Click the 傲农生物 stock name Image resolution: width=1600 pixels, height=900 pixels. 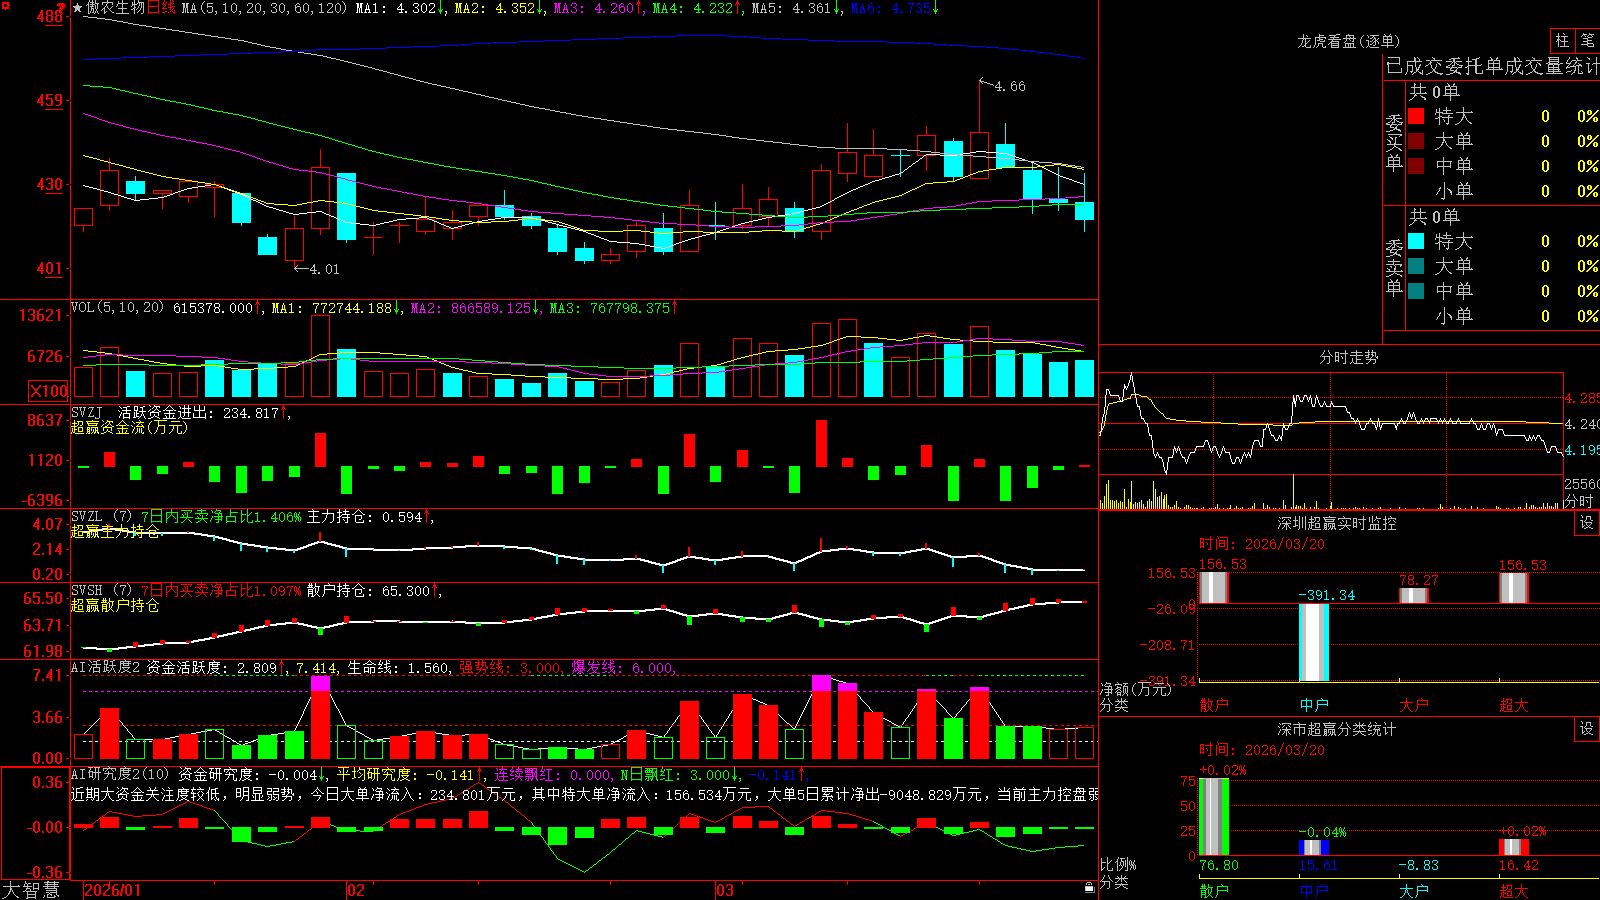tap(116, 8)
